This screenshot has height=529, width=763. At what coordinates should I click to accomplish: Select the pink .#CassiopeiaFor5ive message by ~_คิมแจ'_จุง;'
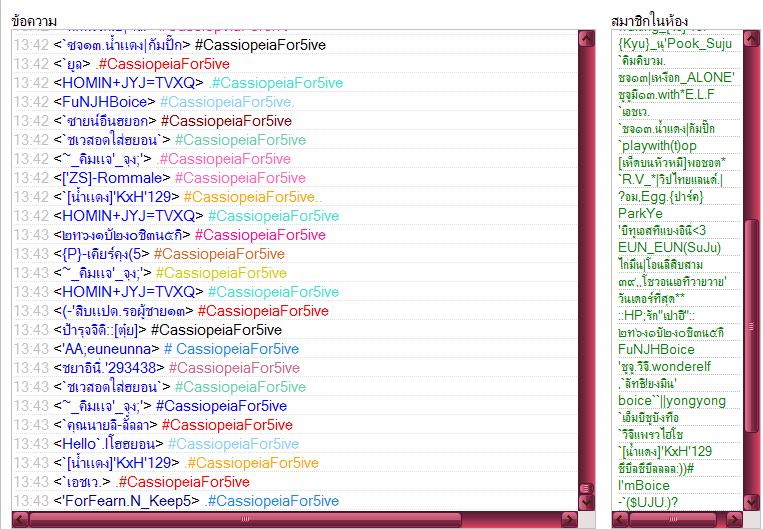224,159
